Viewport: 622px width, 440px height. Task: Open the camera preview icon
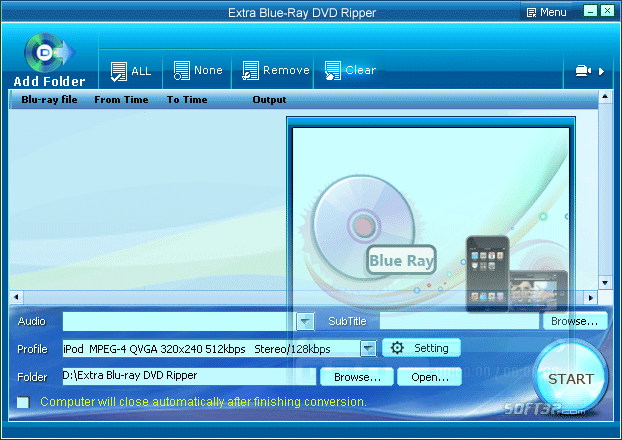click(x=583, y=71)
